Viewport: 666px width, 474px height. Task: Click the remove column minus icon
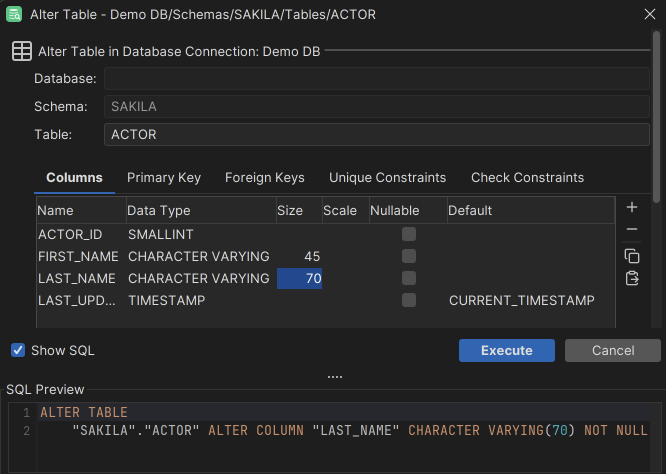pos(632,231)
